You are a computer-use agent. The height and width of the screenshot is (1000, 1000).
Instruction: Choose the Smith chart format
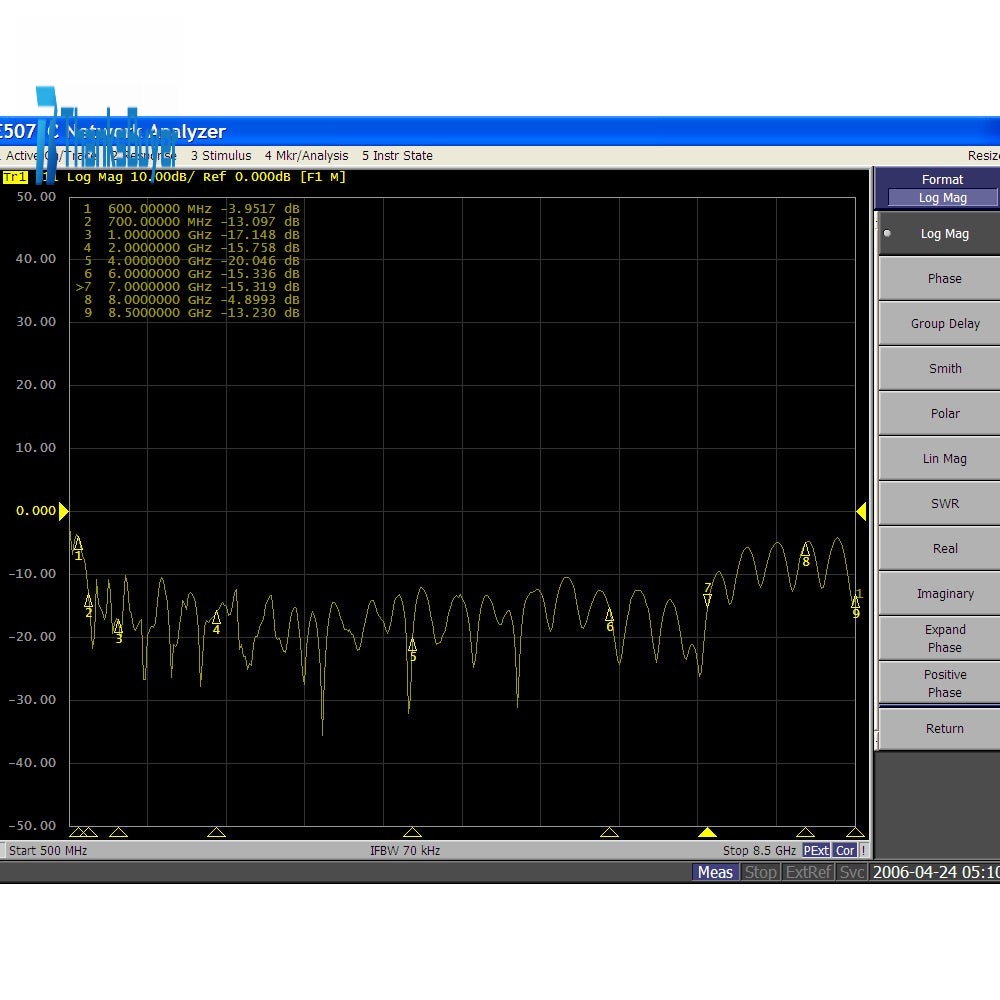(944, 369)
